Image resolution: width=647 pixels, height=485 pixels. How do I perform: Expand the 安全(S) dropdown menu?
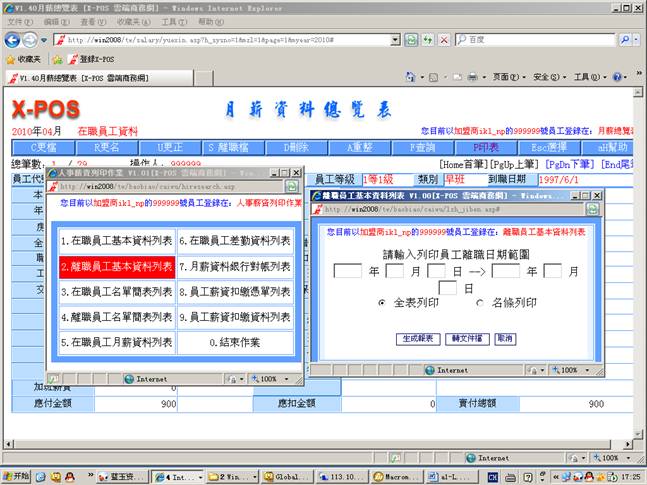click(549, 77)
